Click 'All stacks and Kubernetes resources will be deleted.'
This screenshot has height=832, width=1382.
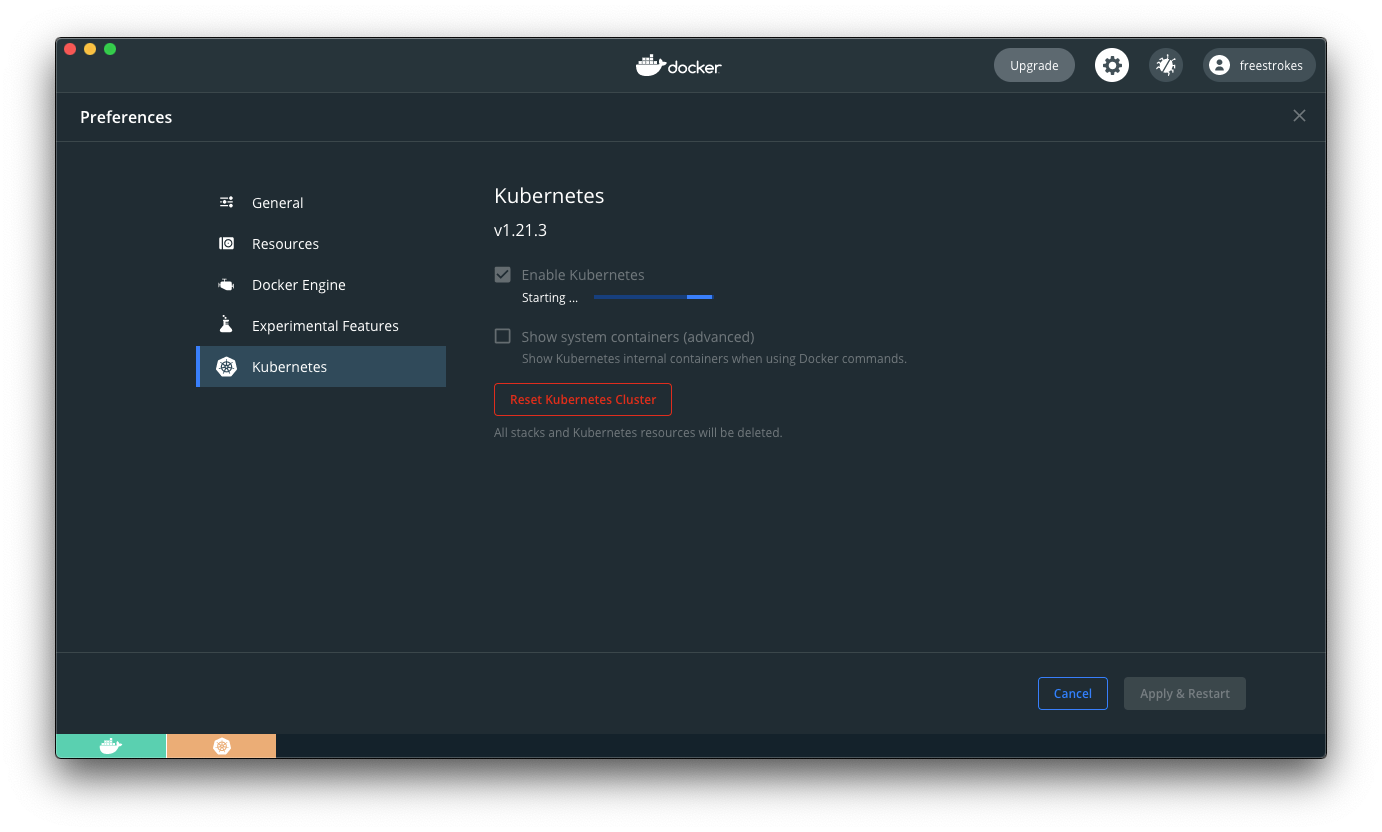(x=638, y=433)
